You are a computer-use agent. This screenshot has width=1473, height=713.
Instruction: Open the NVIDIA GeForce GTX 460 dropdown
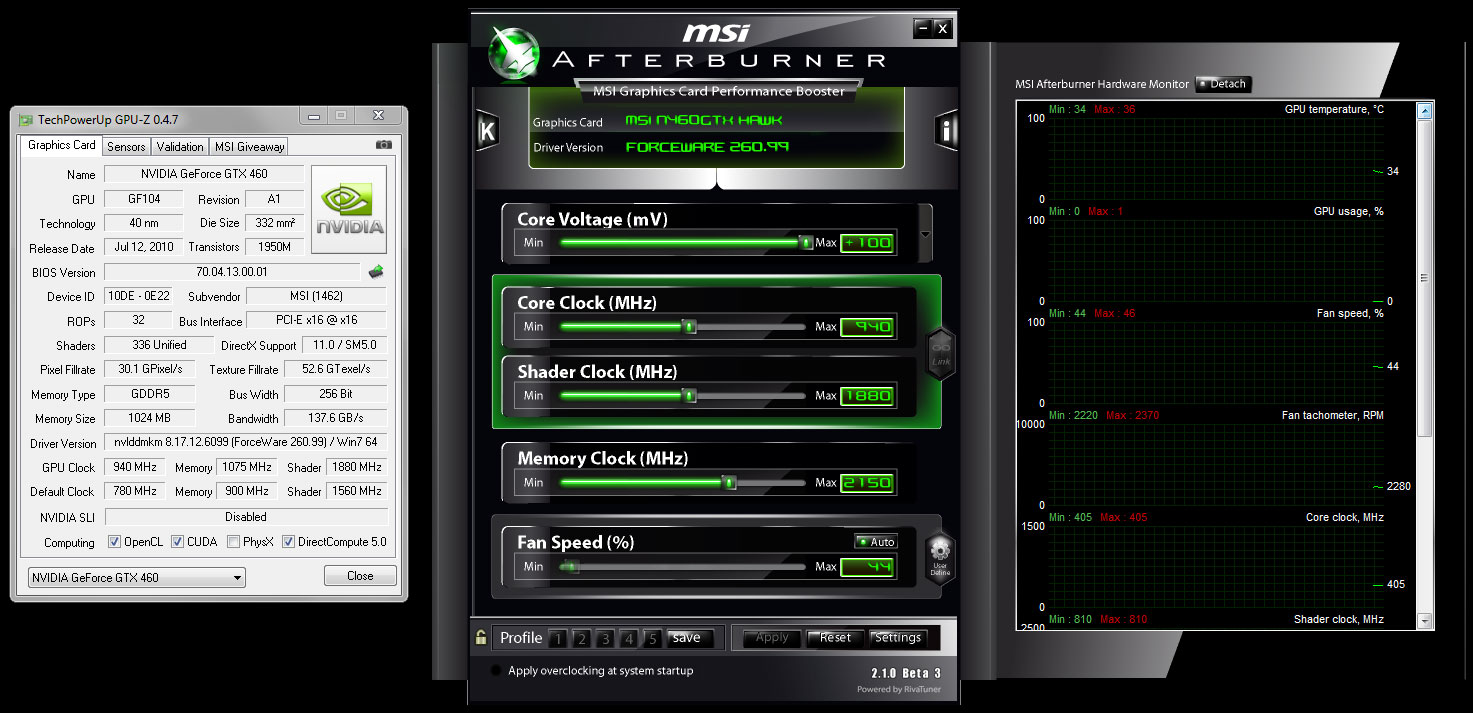pos(136,577)
